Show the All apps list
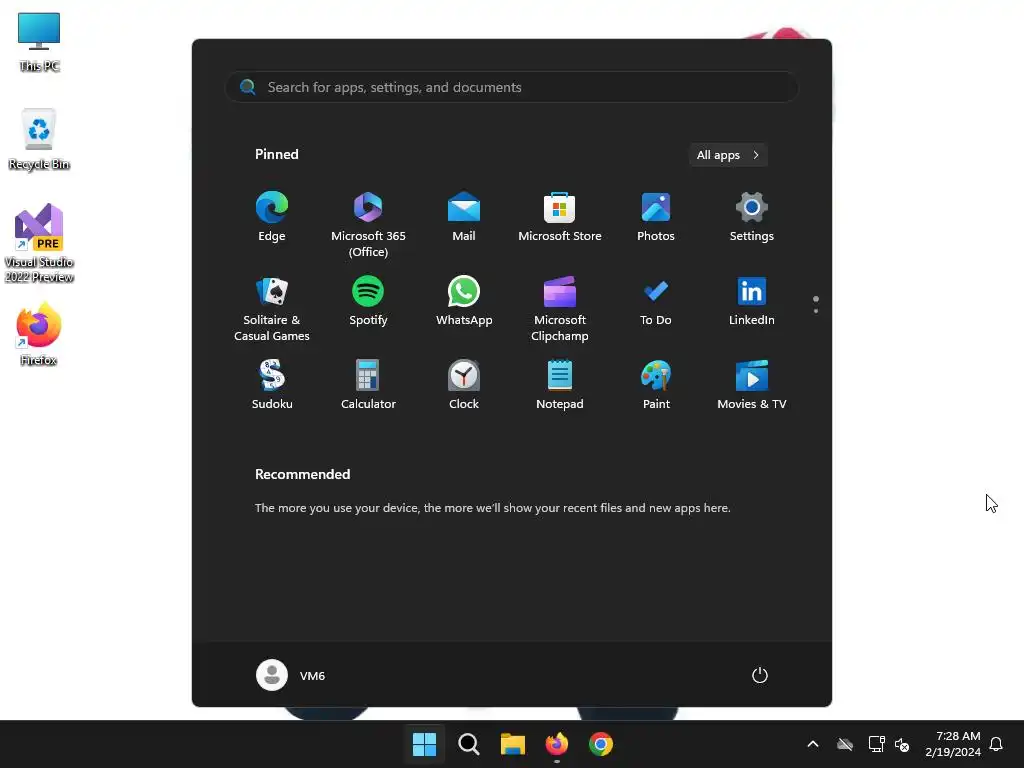The image size is (1024, 768). pyautogui.click(x=728, y=155)
